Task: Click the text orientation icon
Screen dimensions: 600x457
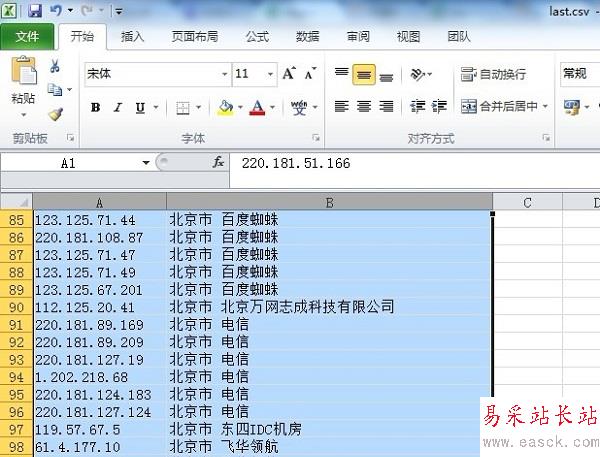Action: (x=417, y=74)
